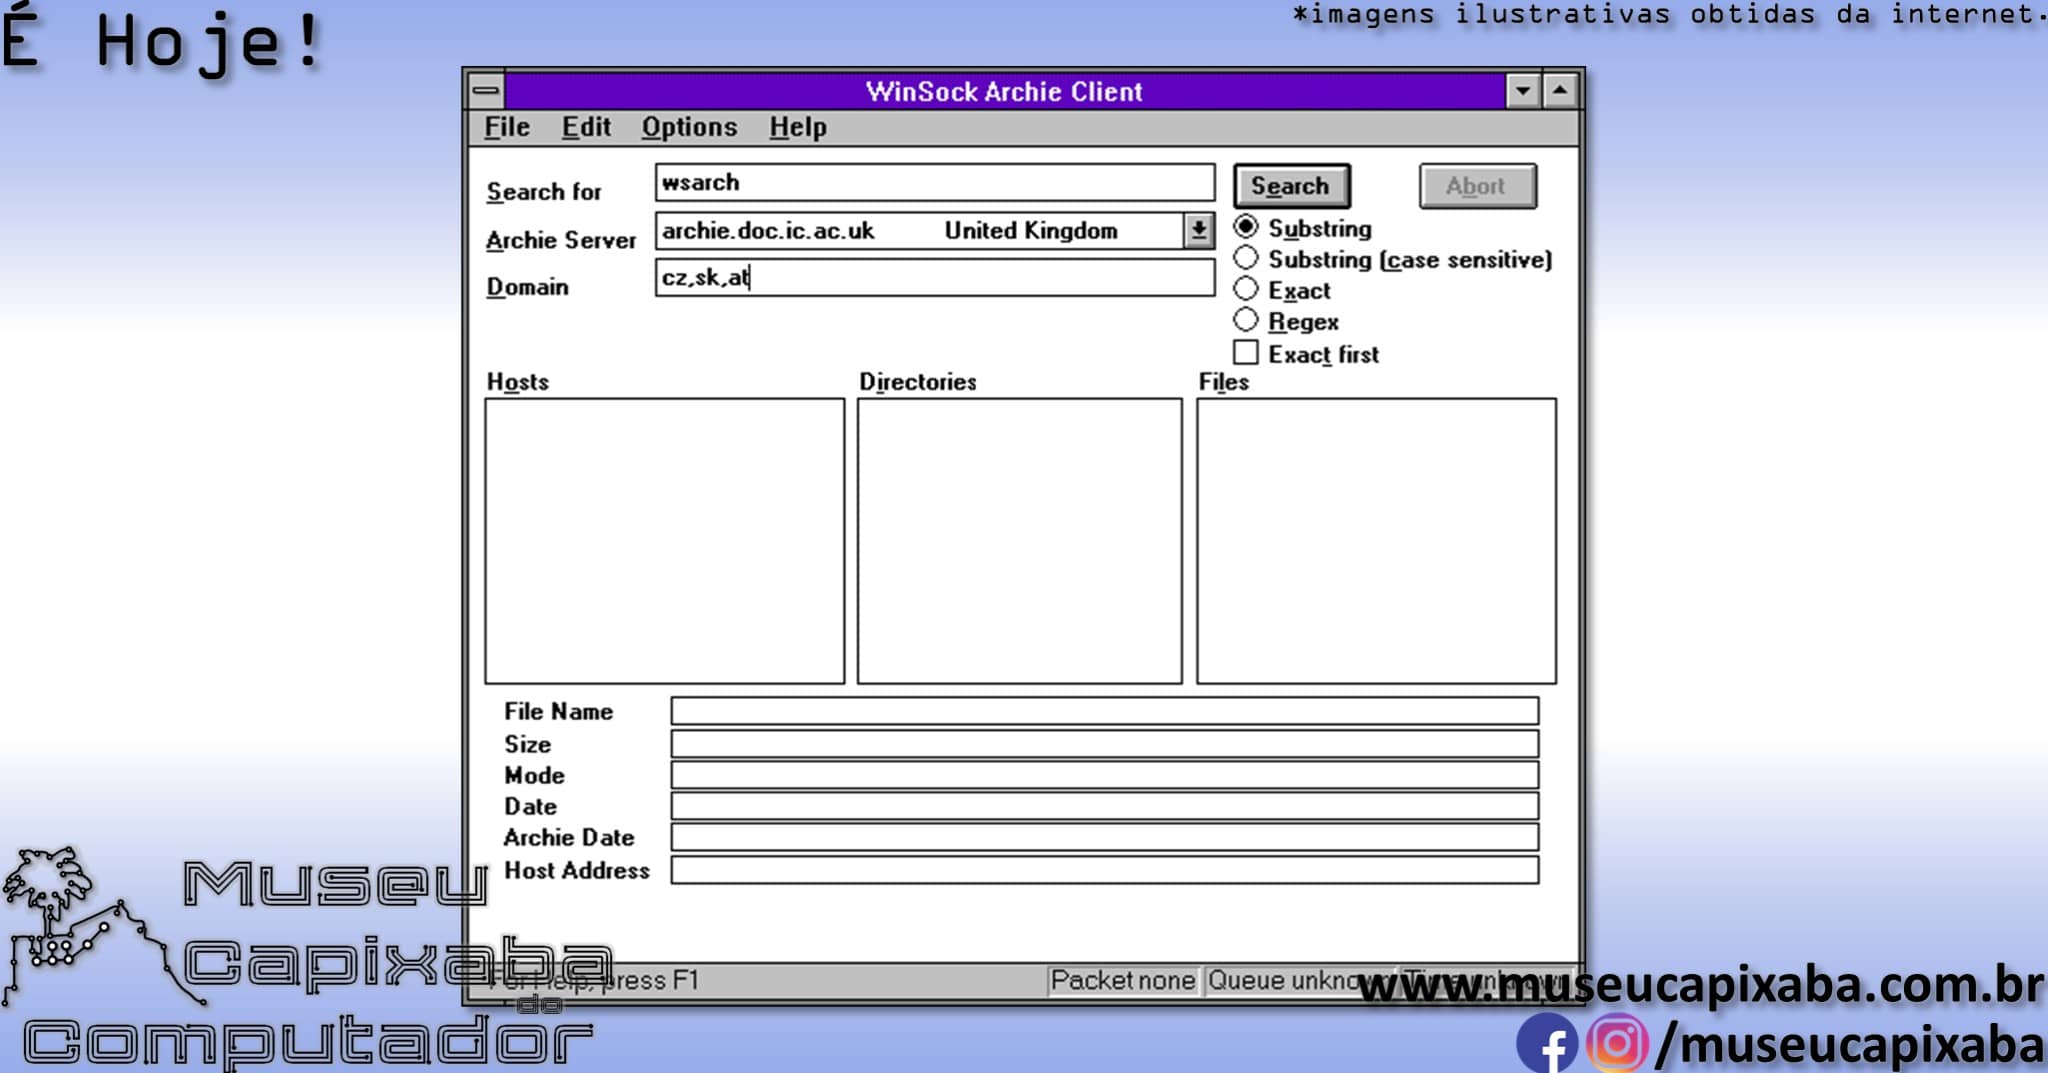Maximize the WinSock Archie Client window
This screenshot has width=2048, height=1073.
(x=1560, y=91)
